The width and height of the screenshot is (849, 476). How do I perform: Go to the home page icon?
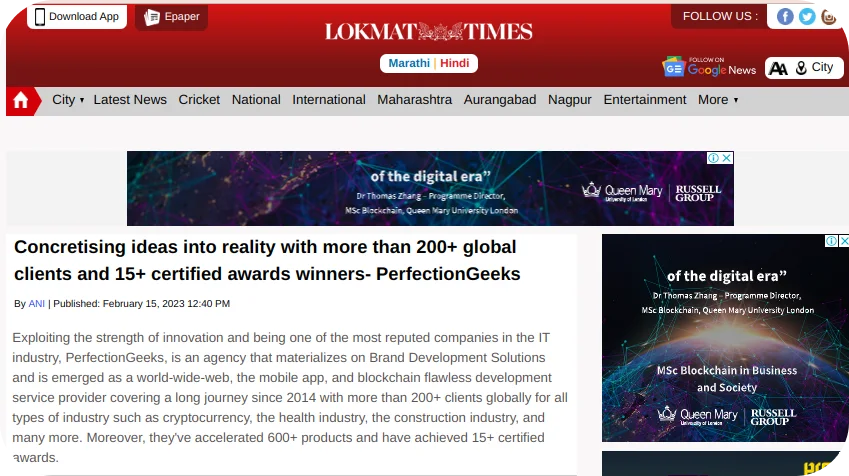[21, 100]
